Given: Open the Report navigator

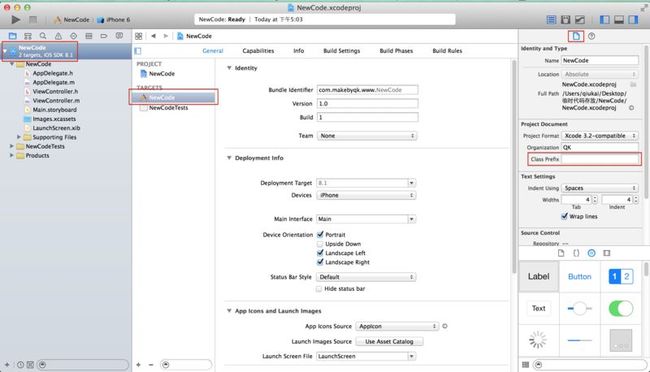Looking at the screenshot, I should tap(119, 36).
